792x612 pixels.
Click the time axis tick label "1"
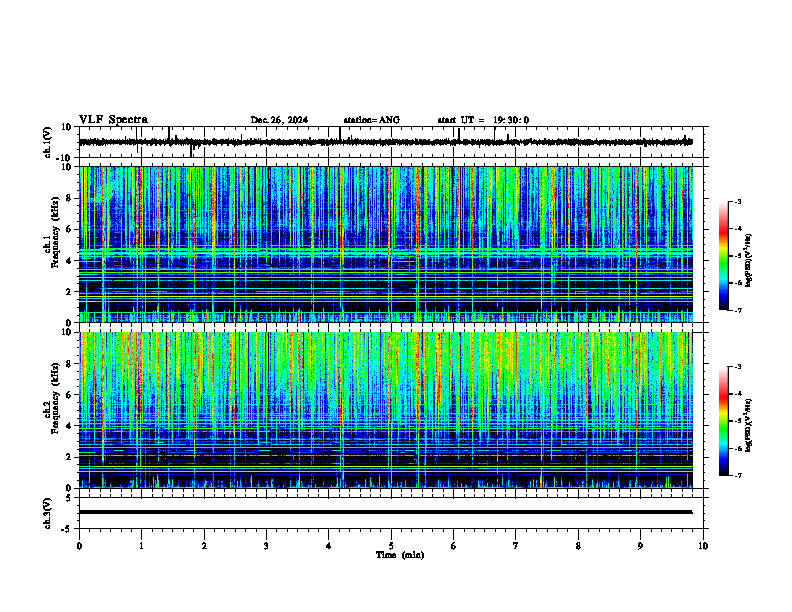141,546
